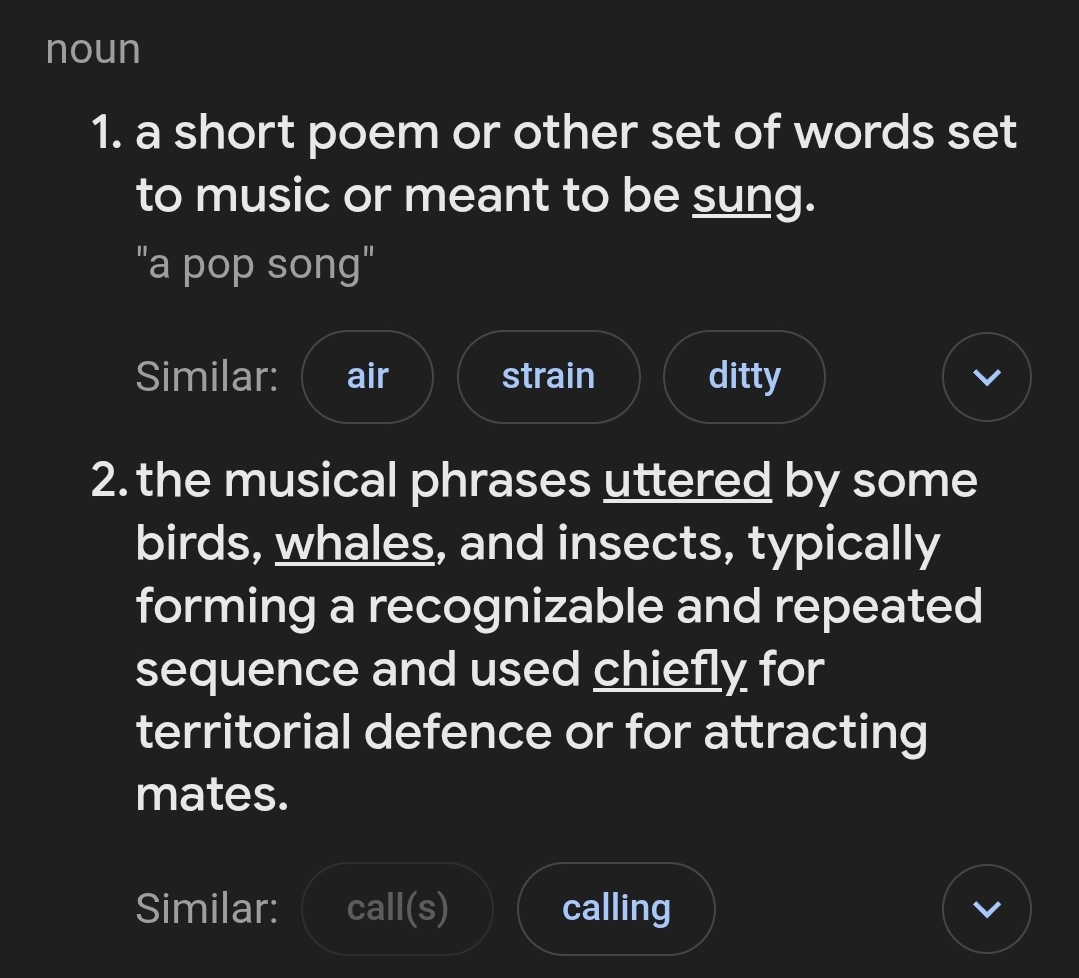
Task: Open the 'ditty' synonym chip
Action: coord(744,376)
